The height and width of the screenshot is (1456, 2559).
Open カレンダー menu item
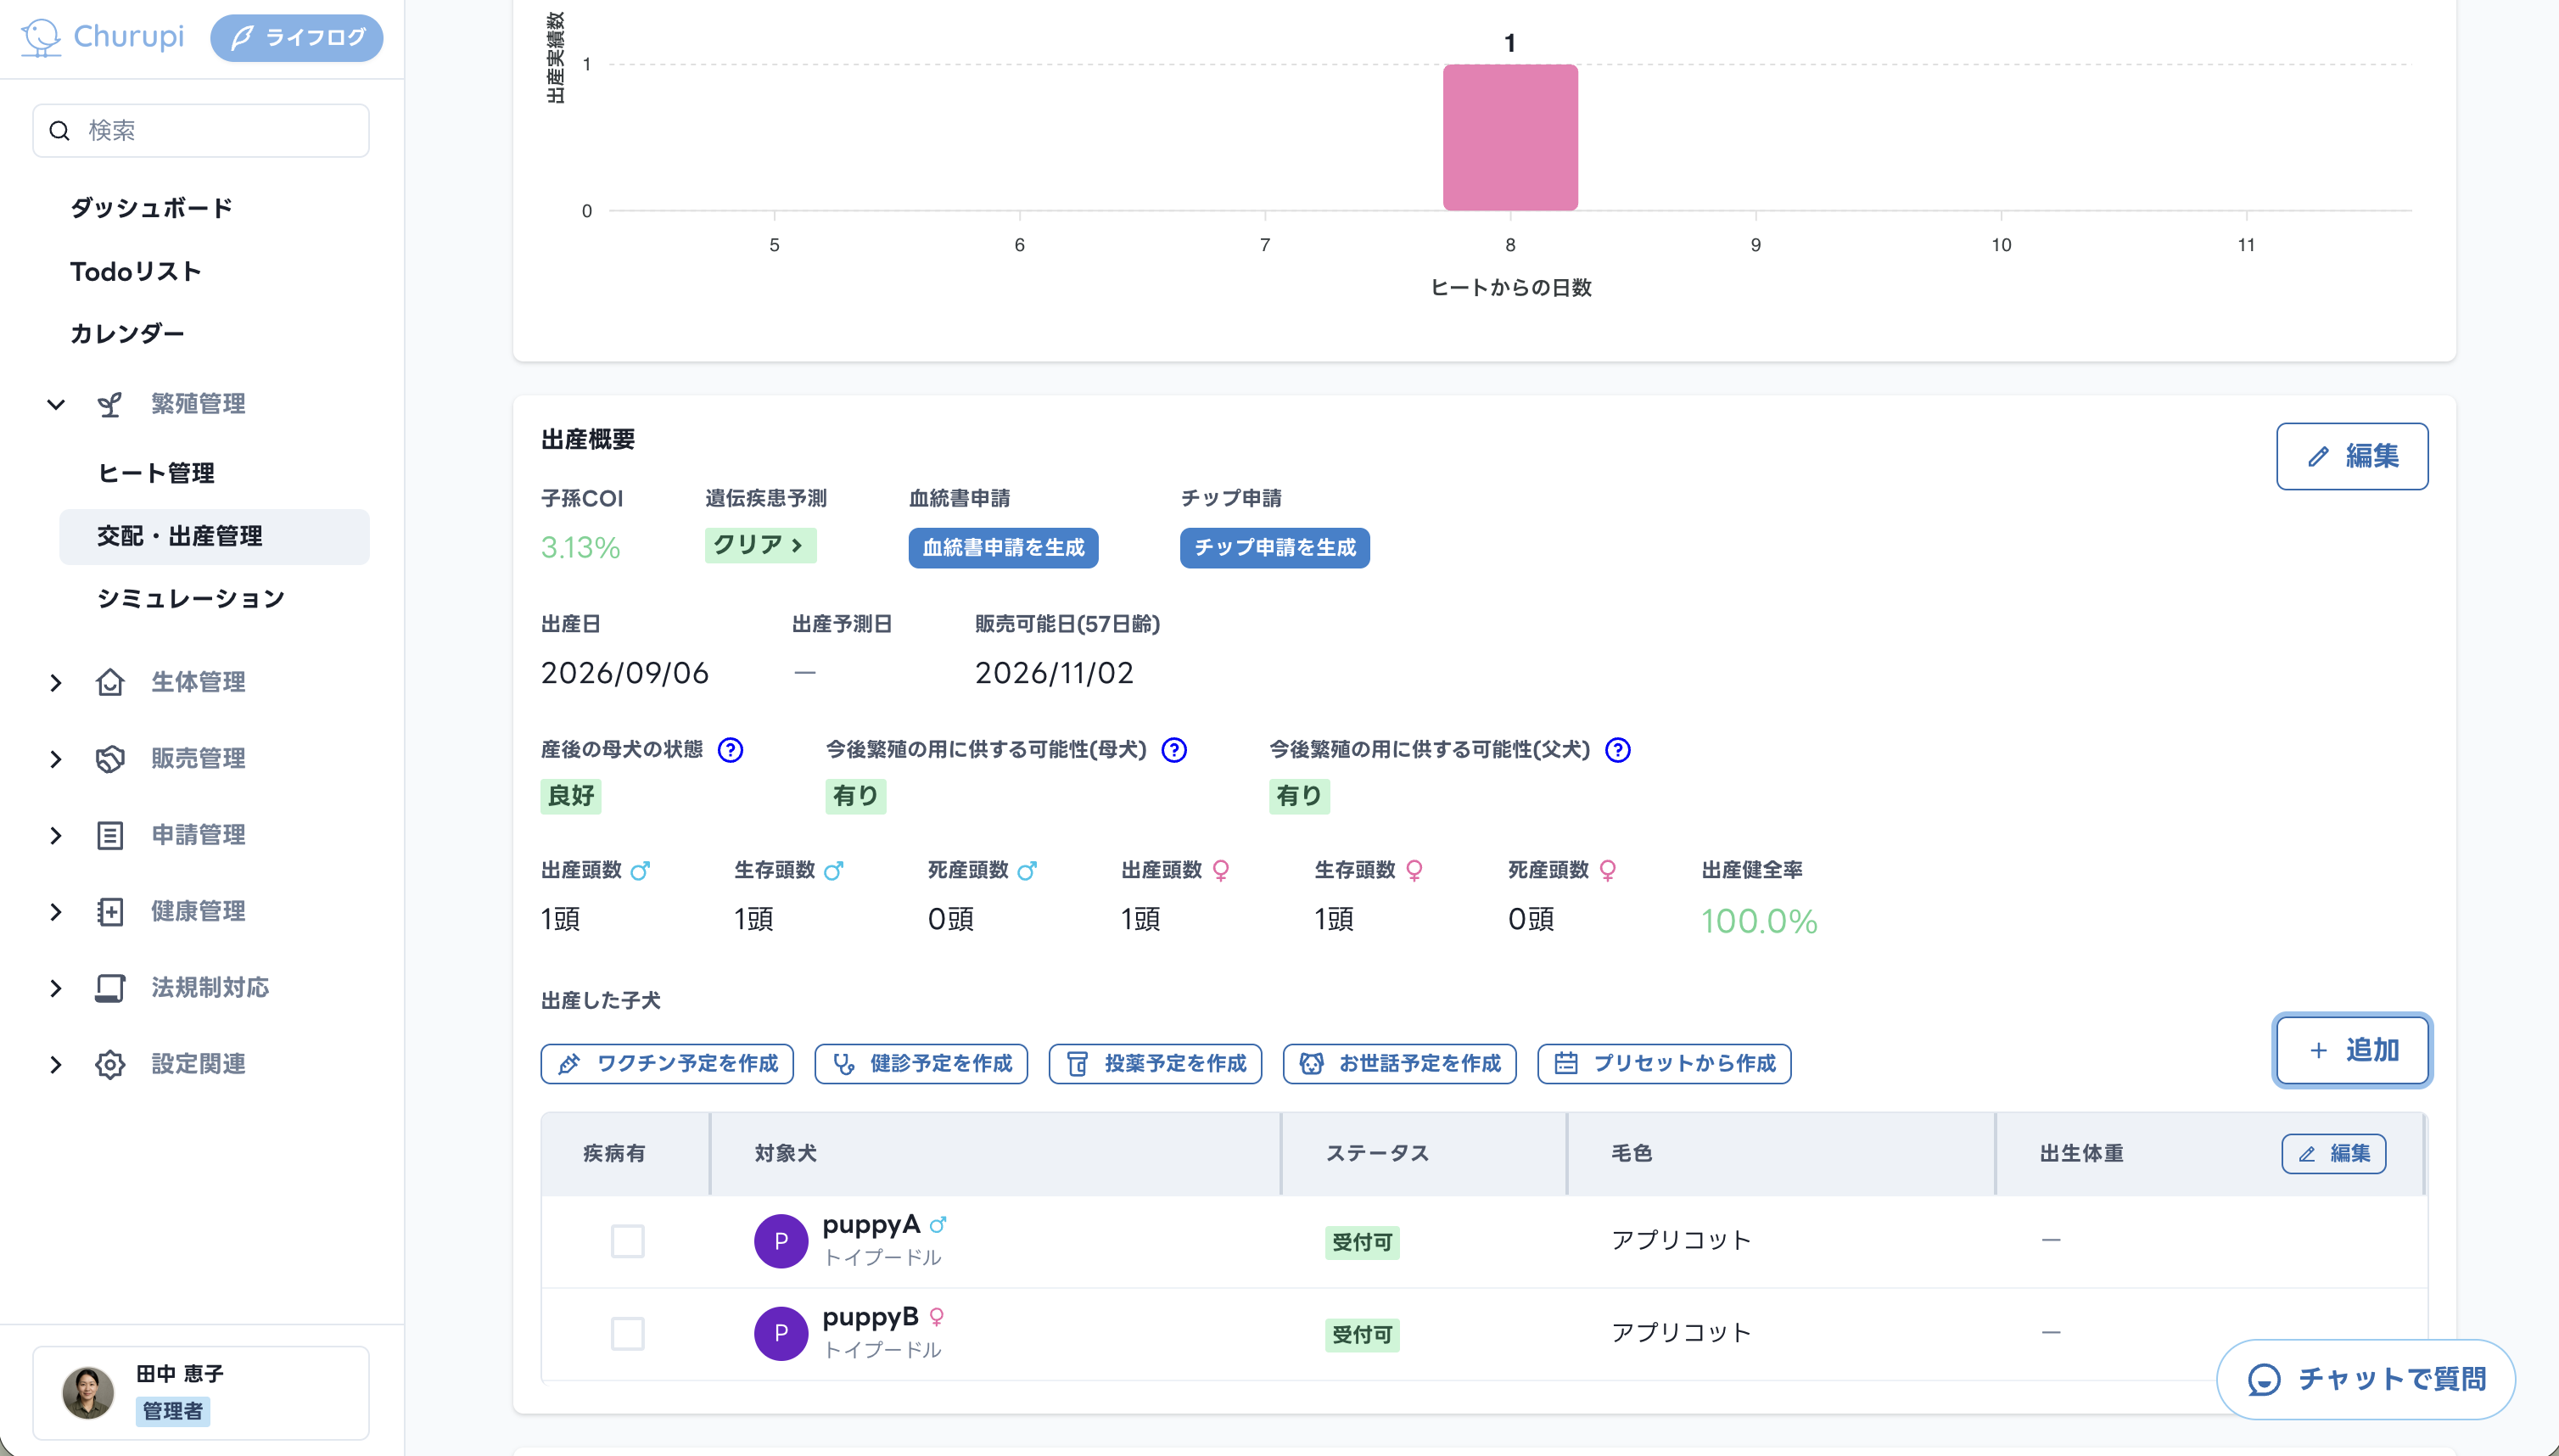[x=127, y=333]
